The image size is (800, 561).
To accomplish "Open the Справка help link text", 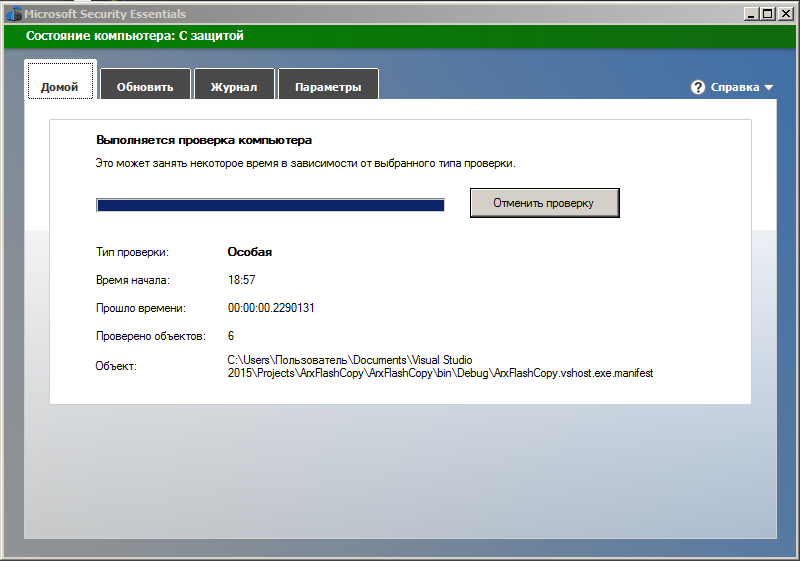I will (x=734, y=87).
